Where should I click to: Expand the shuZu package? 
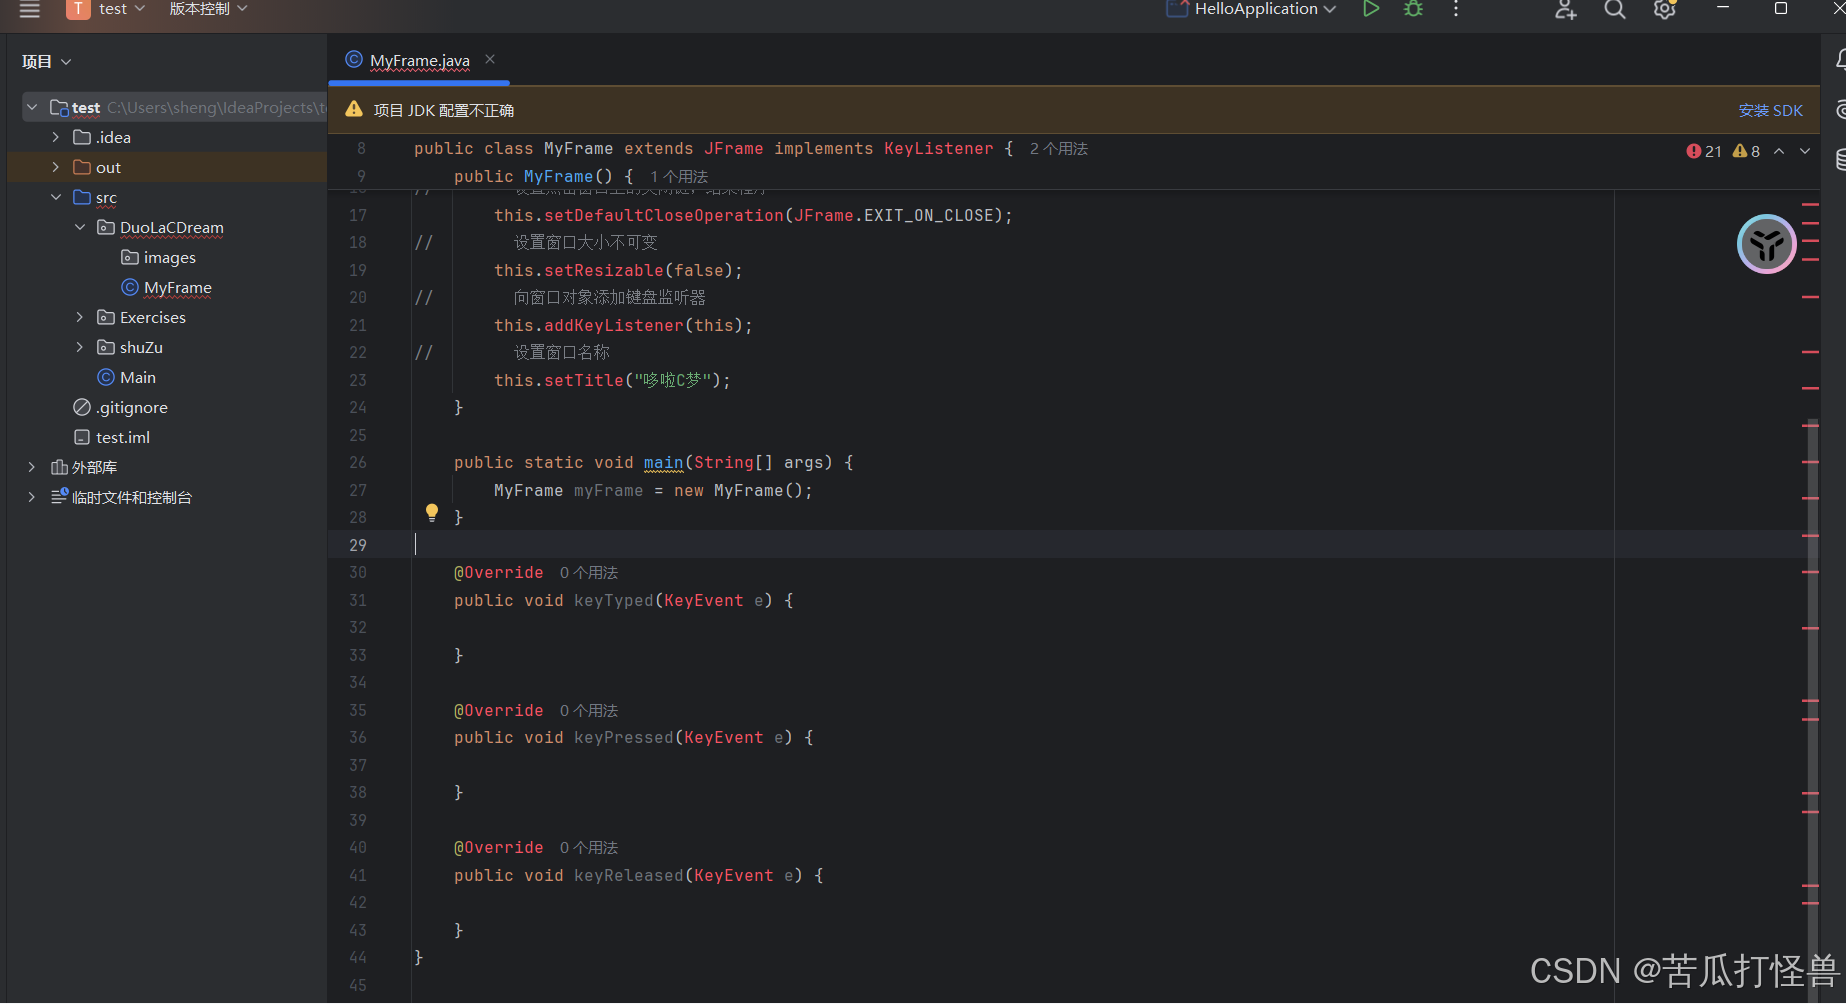(80, 347)
